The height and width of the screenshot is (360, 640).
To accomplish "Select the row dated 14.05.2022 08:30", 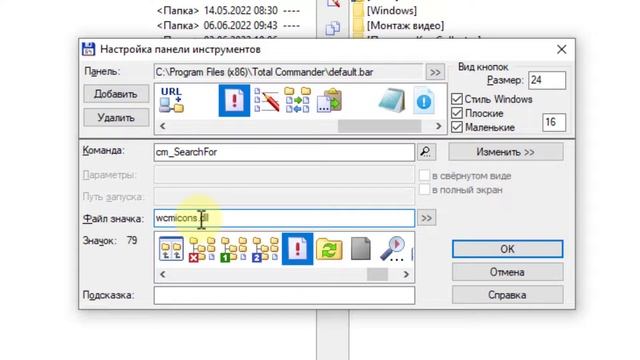I will tap(229, 11).
